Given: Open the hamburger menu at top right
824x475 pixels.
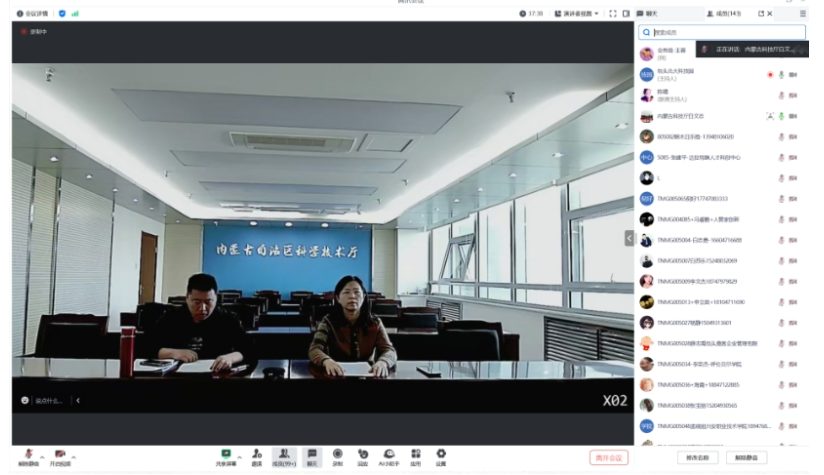Looking at the screenshot, I should tap(802, 14).
